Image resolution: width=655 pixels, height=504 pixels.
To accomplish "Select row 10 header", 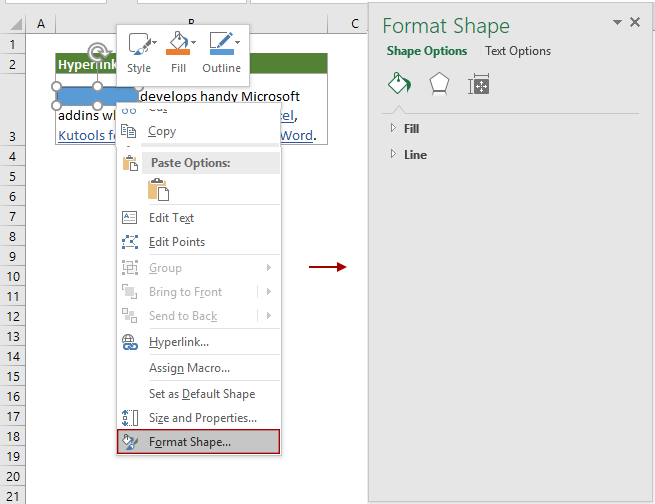I will 11,275.
